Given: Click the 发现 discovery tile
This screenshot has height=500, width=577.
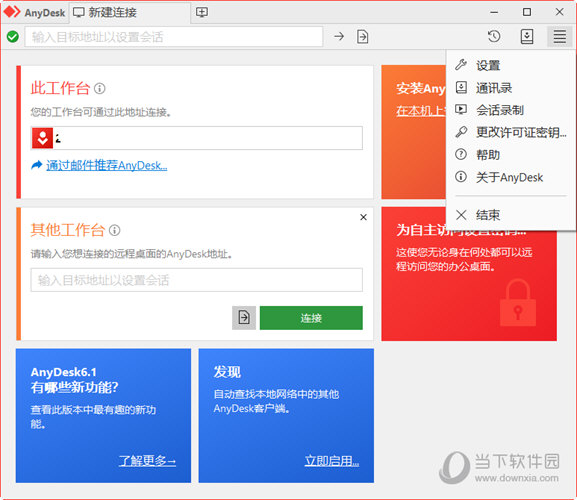Looking at the screenshot, I should [286, 416].
